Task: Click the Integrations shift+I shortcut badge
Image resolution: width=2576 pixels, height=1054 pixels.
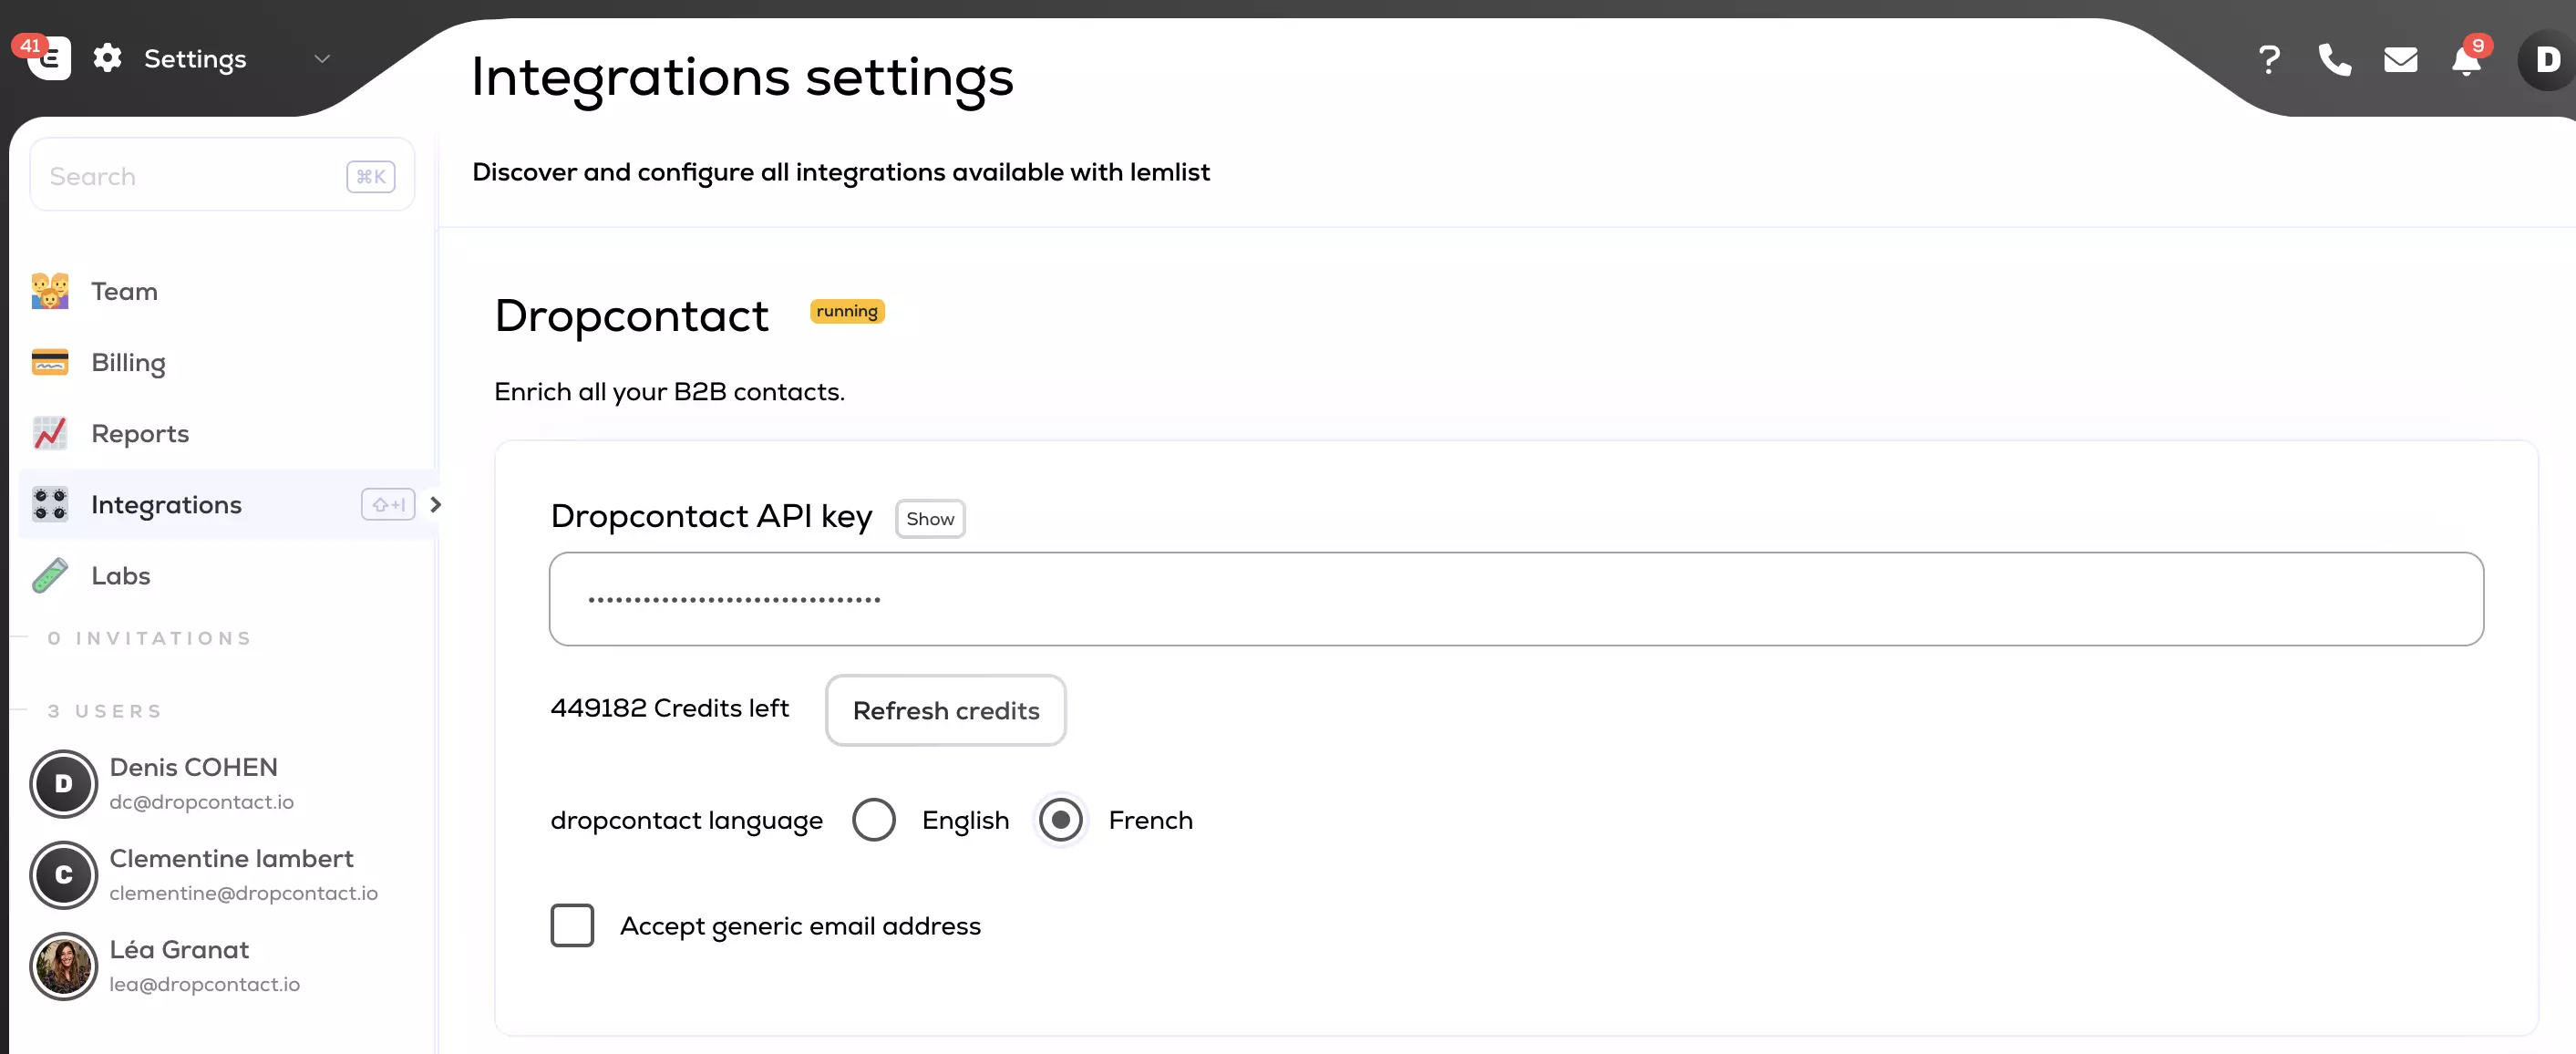Action: coord(388,505)
